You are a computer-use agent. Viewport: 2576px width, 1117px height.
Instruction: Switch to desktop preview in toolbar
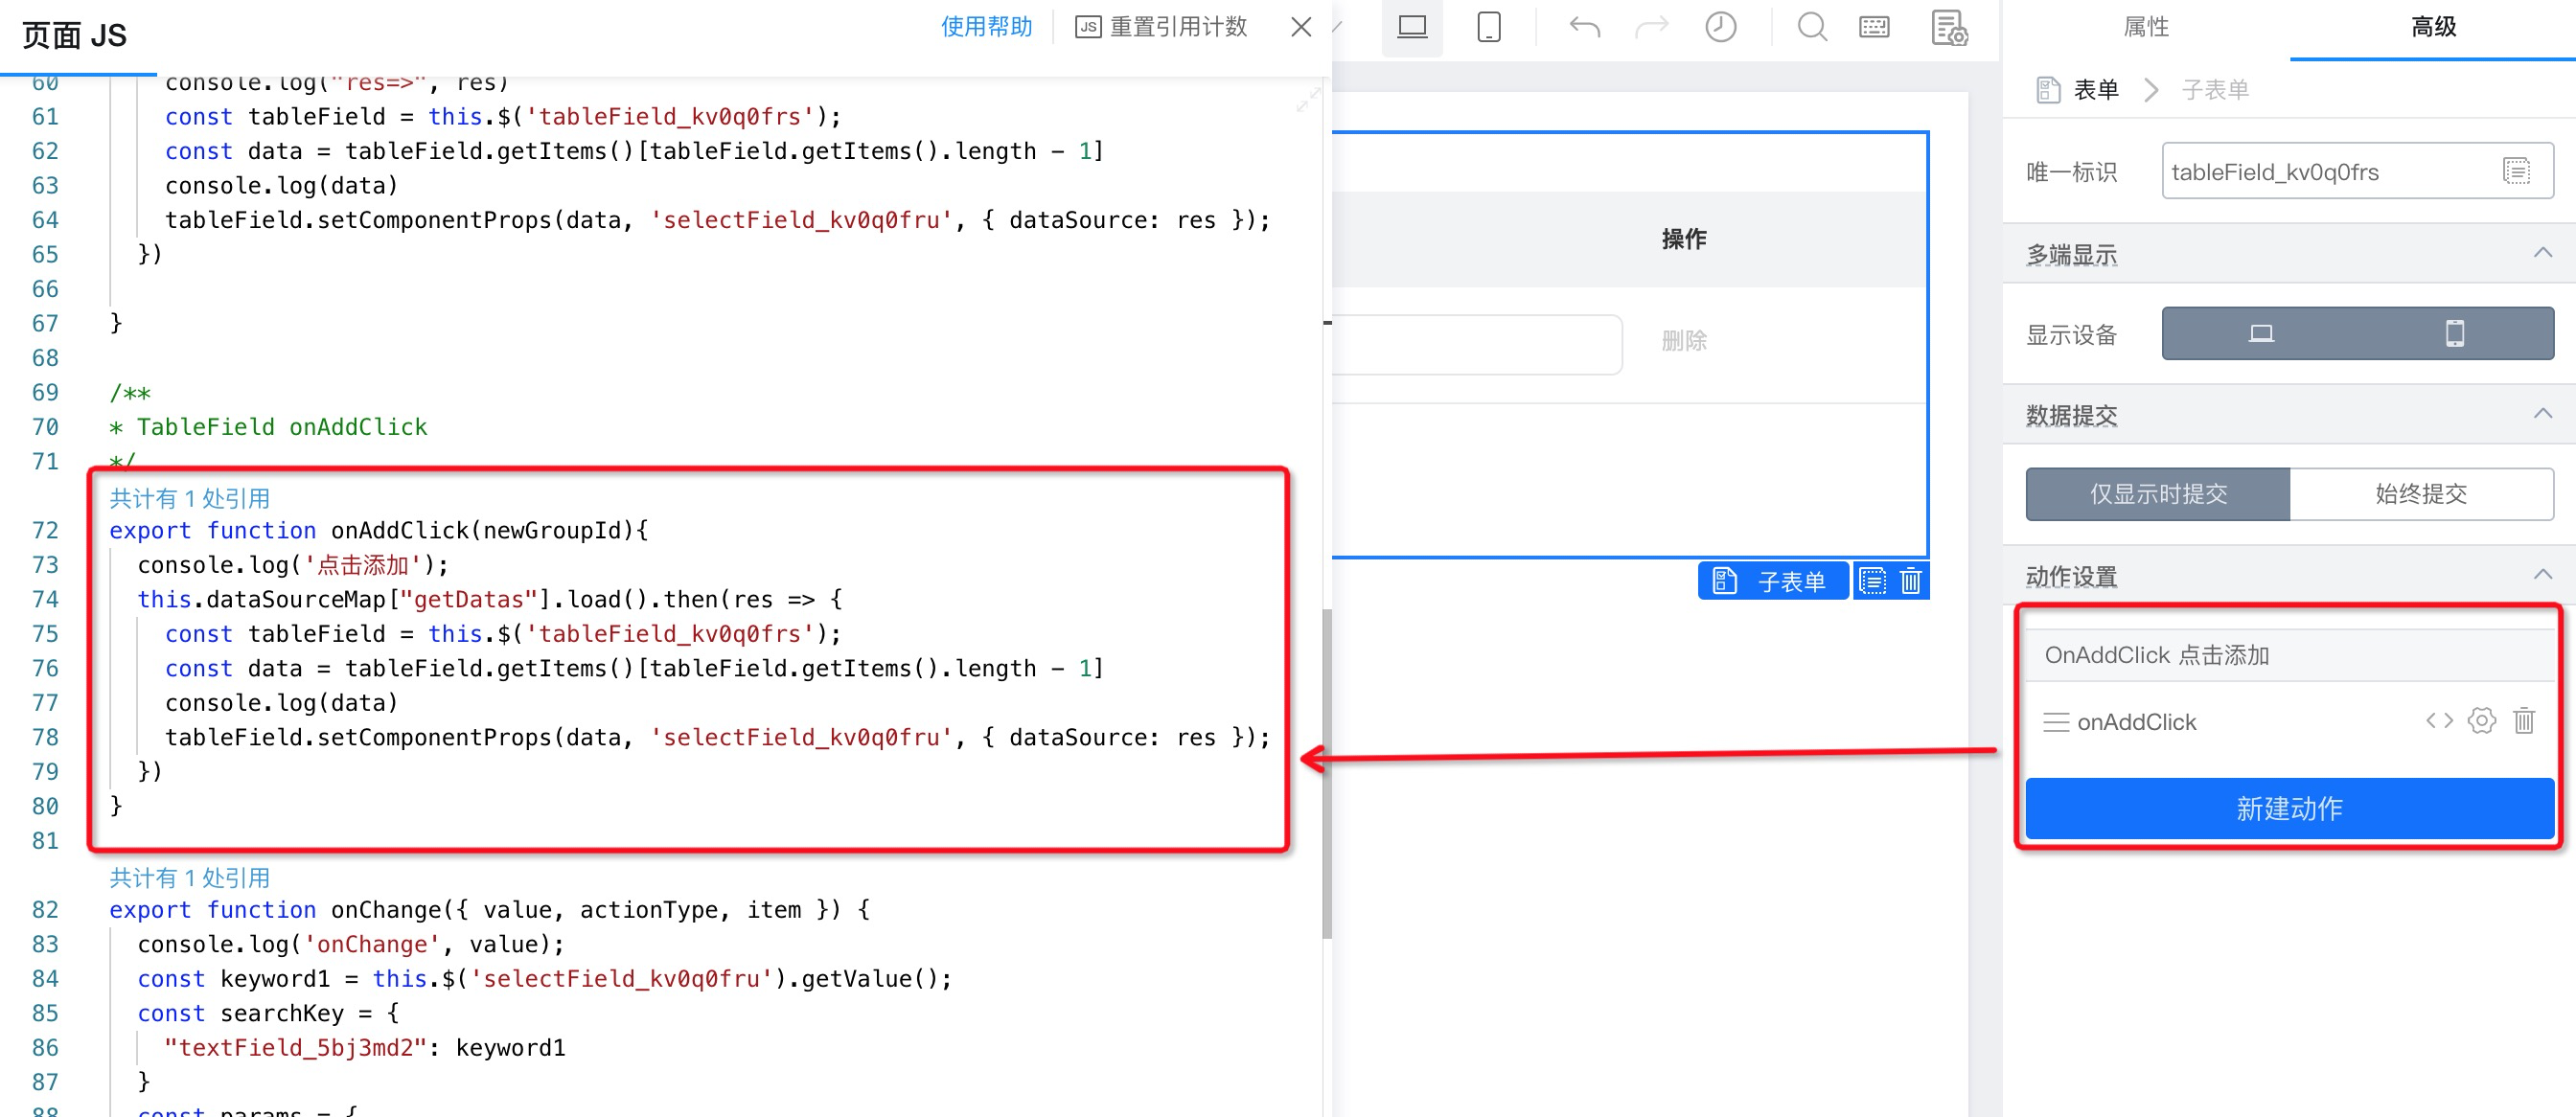click(1411, 27)
